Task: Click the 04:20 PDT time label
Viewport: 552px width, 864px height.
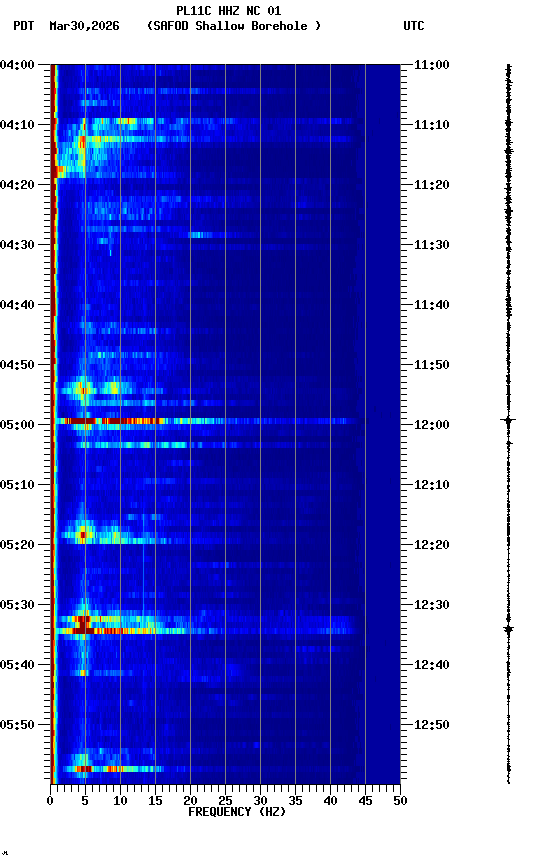Action: pos(17,185)
